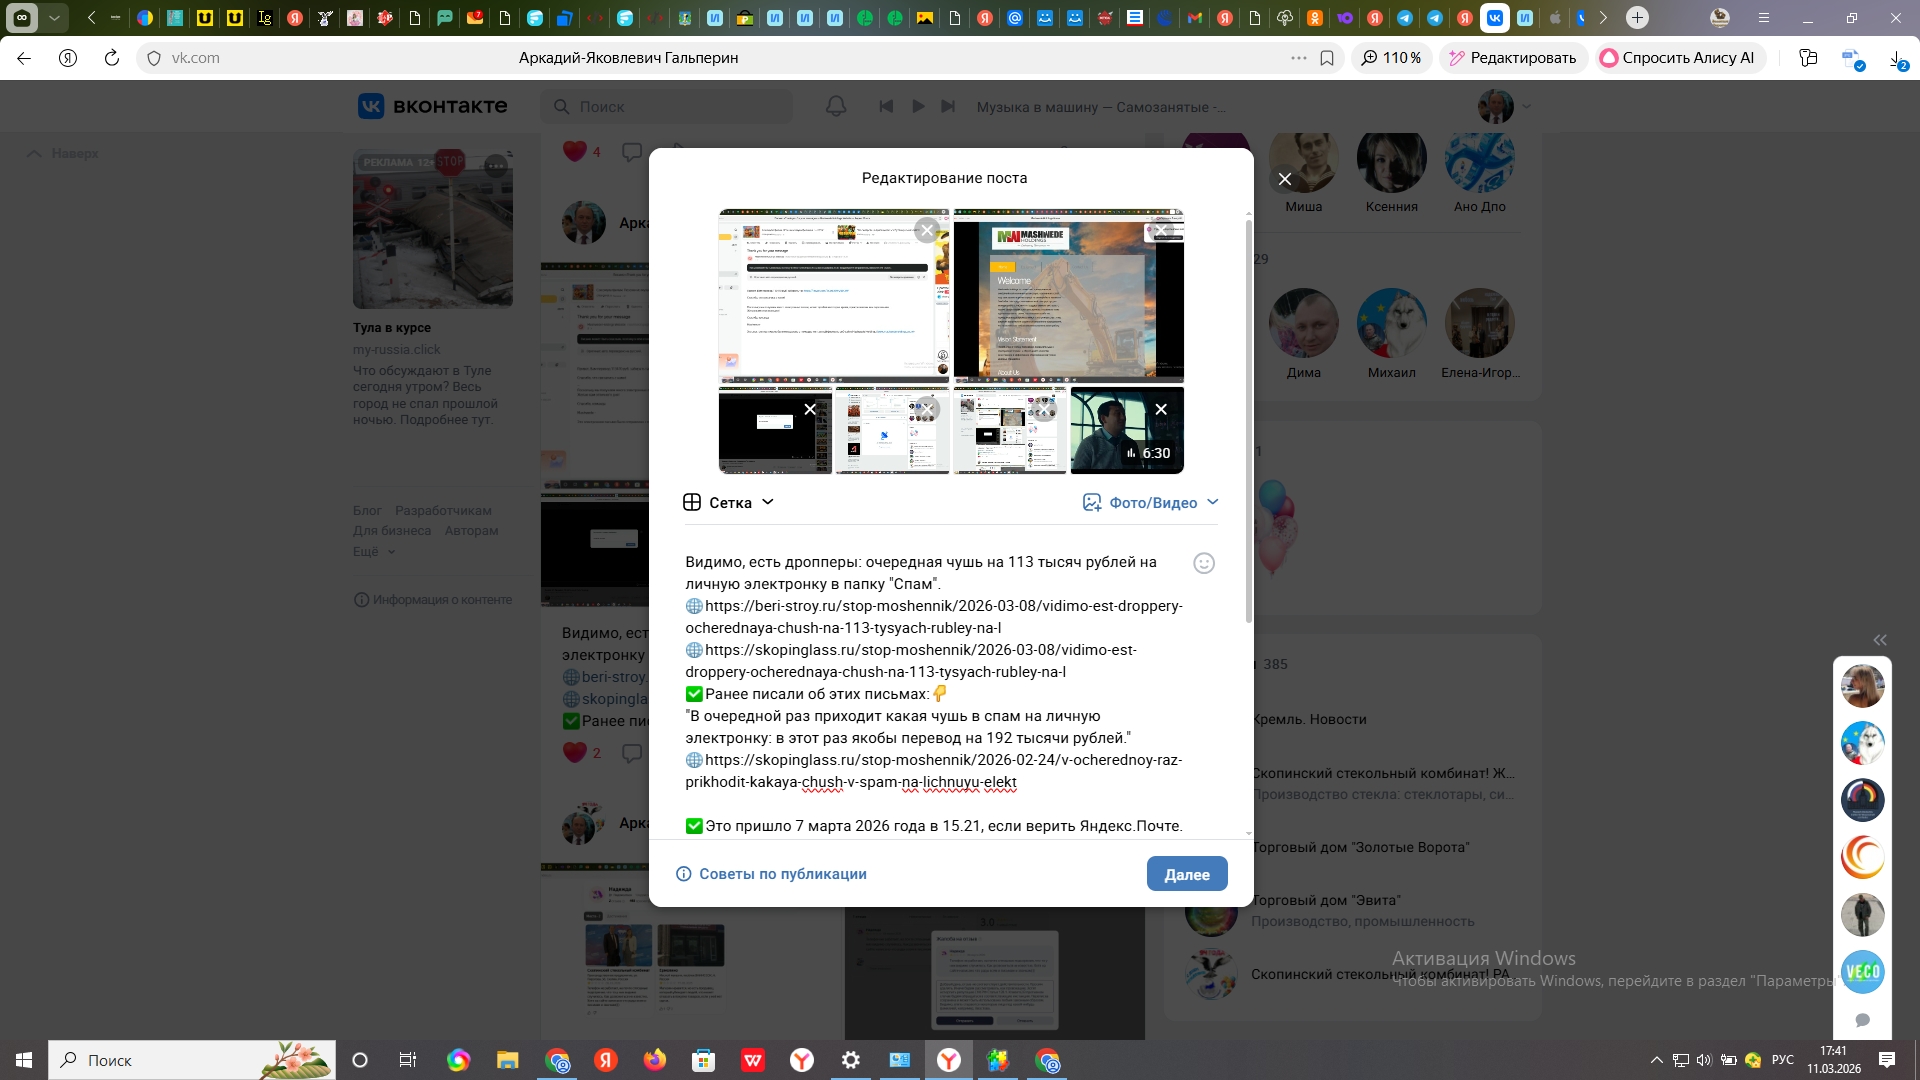The width and height of the screenshot is (1920, 1080).
Task: Play the music track in header
Action: 918,106
